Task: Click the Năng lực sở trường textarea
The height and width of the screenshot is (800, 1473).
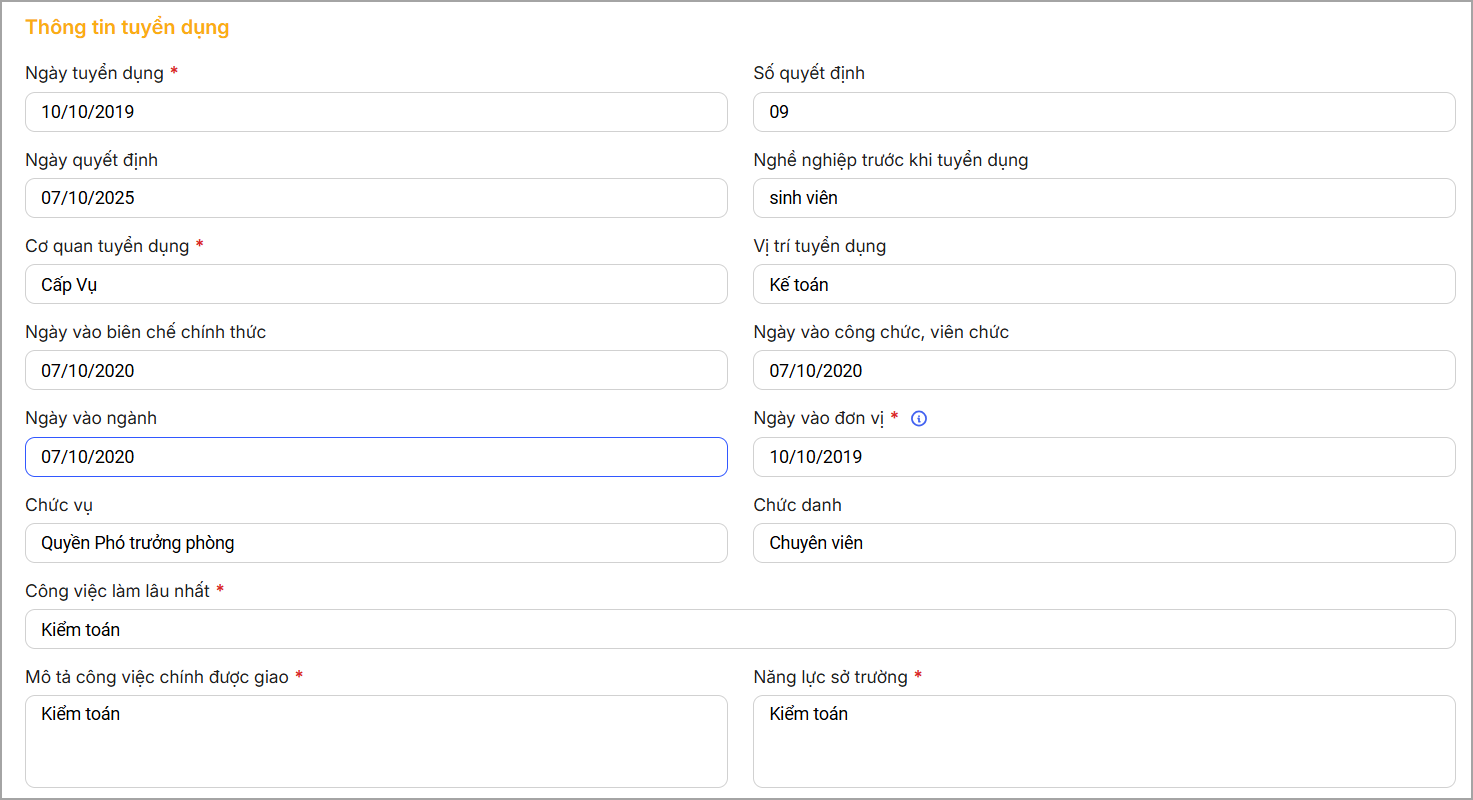Action: 1103,741
